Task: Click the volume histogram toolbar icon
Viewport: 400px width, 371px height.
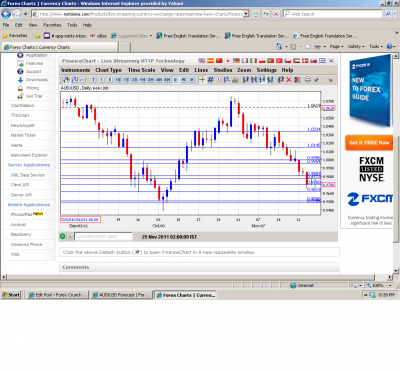Action: [235, 80]
